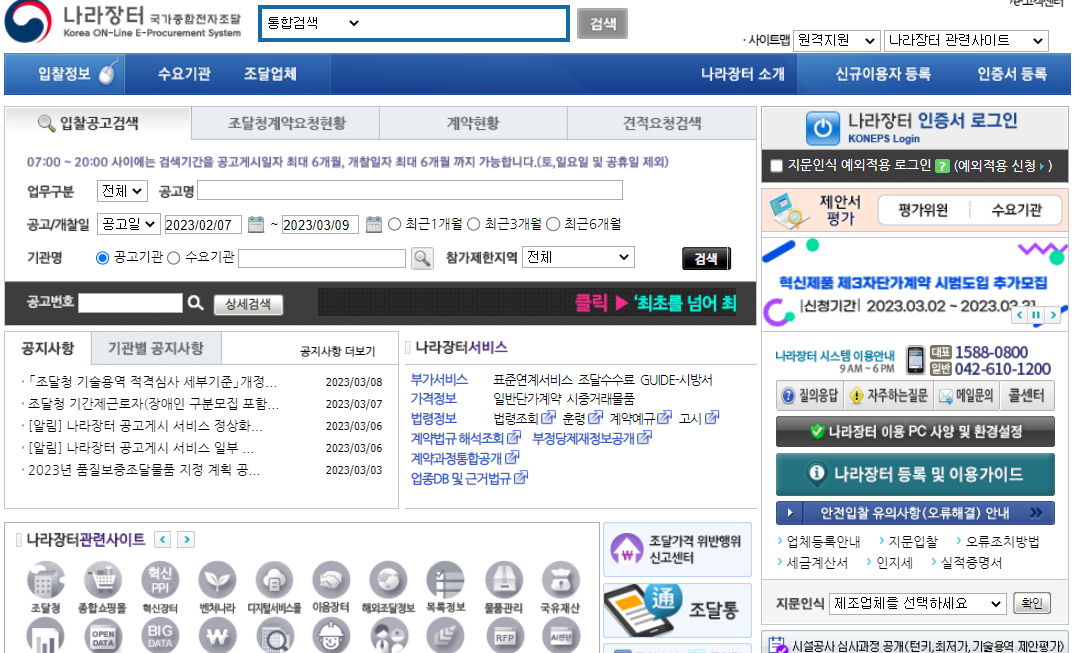This screenshot has height=653, width=1075.
Task: Open 신규이용자 등록 menu
Action: [882, 74]
